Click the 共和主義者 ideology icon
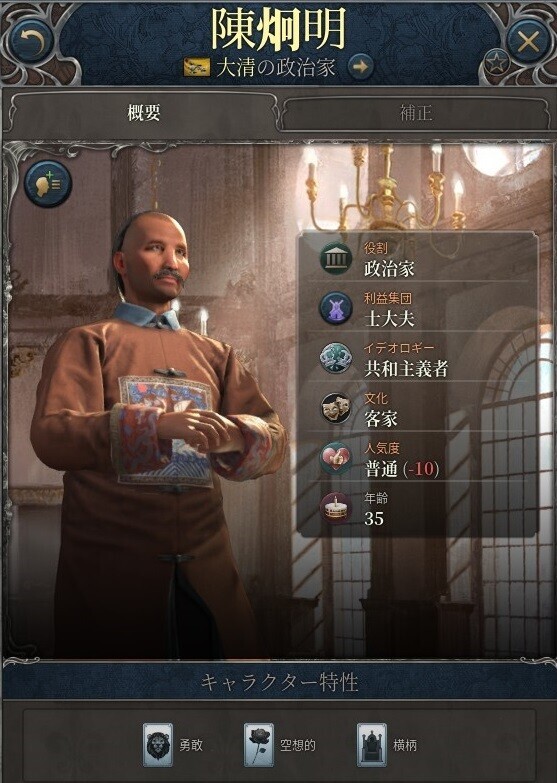 click(336, 358)
